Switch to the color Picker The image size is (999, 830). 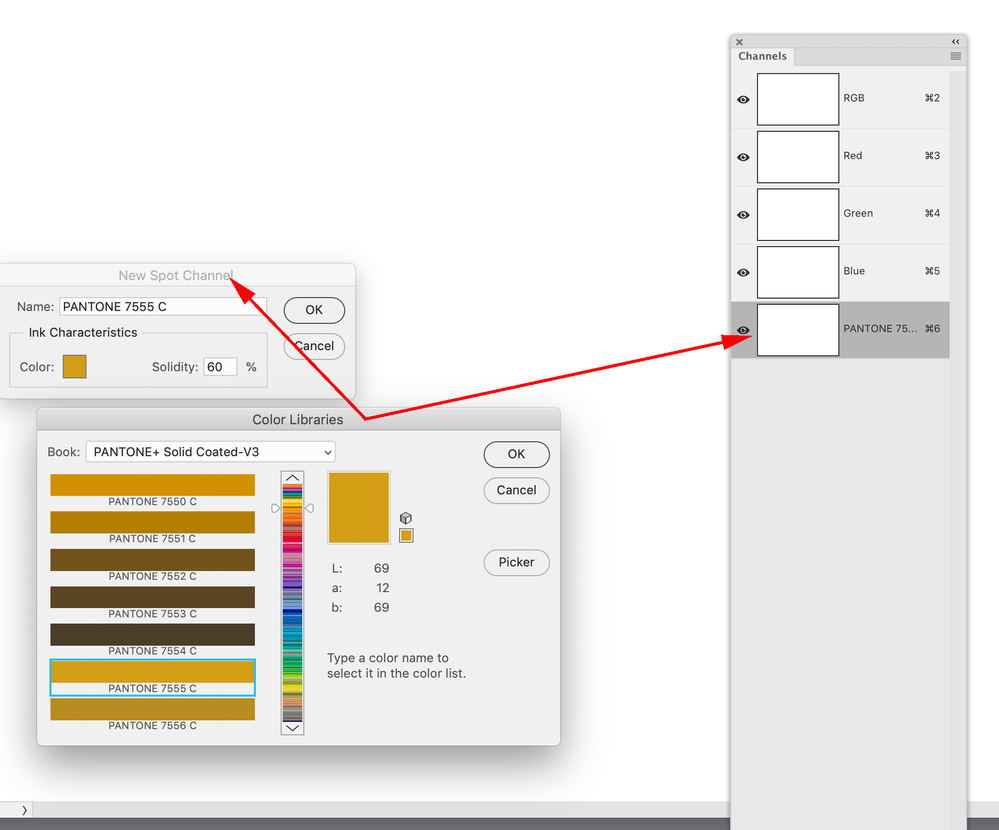tap(516, 562)
